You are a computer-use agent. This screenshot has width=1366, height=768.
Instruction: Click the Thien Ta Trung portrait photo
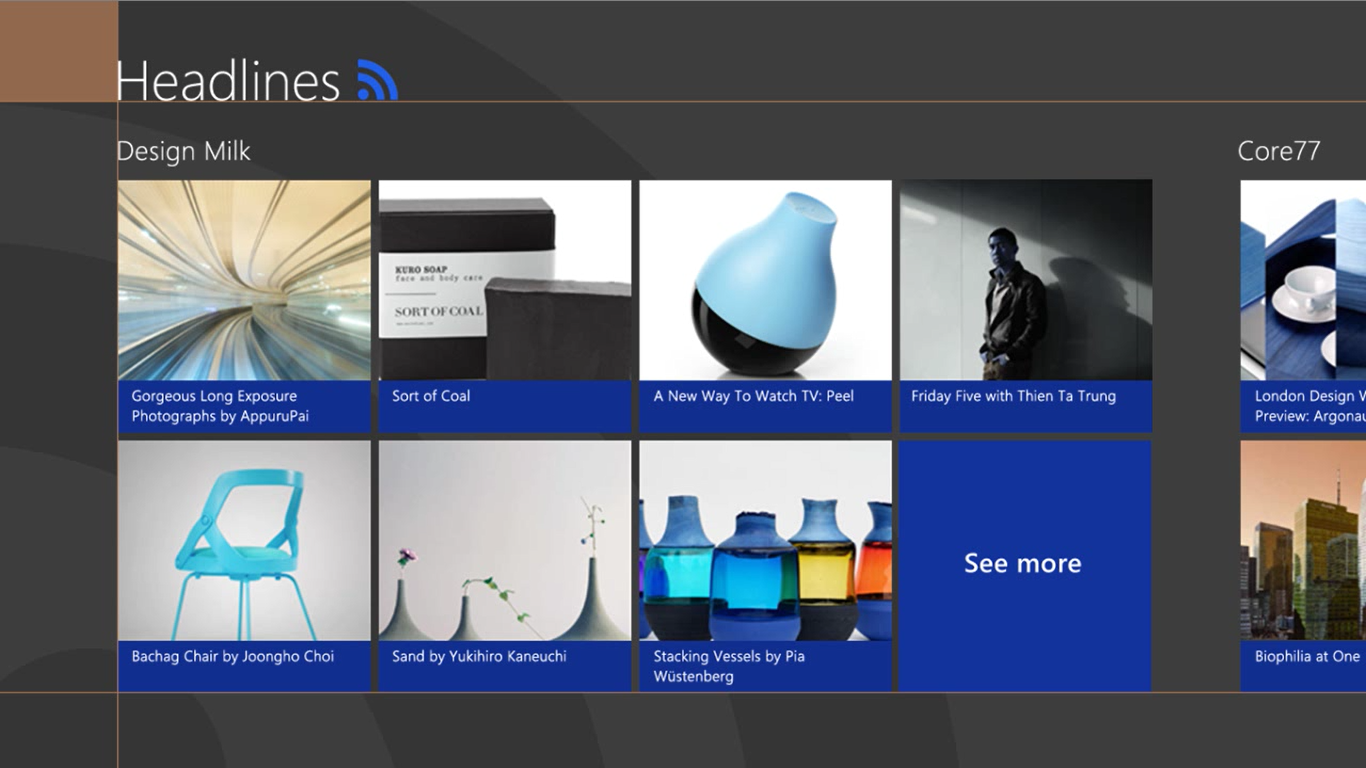(x=1024, y=280)
